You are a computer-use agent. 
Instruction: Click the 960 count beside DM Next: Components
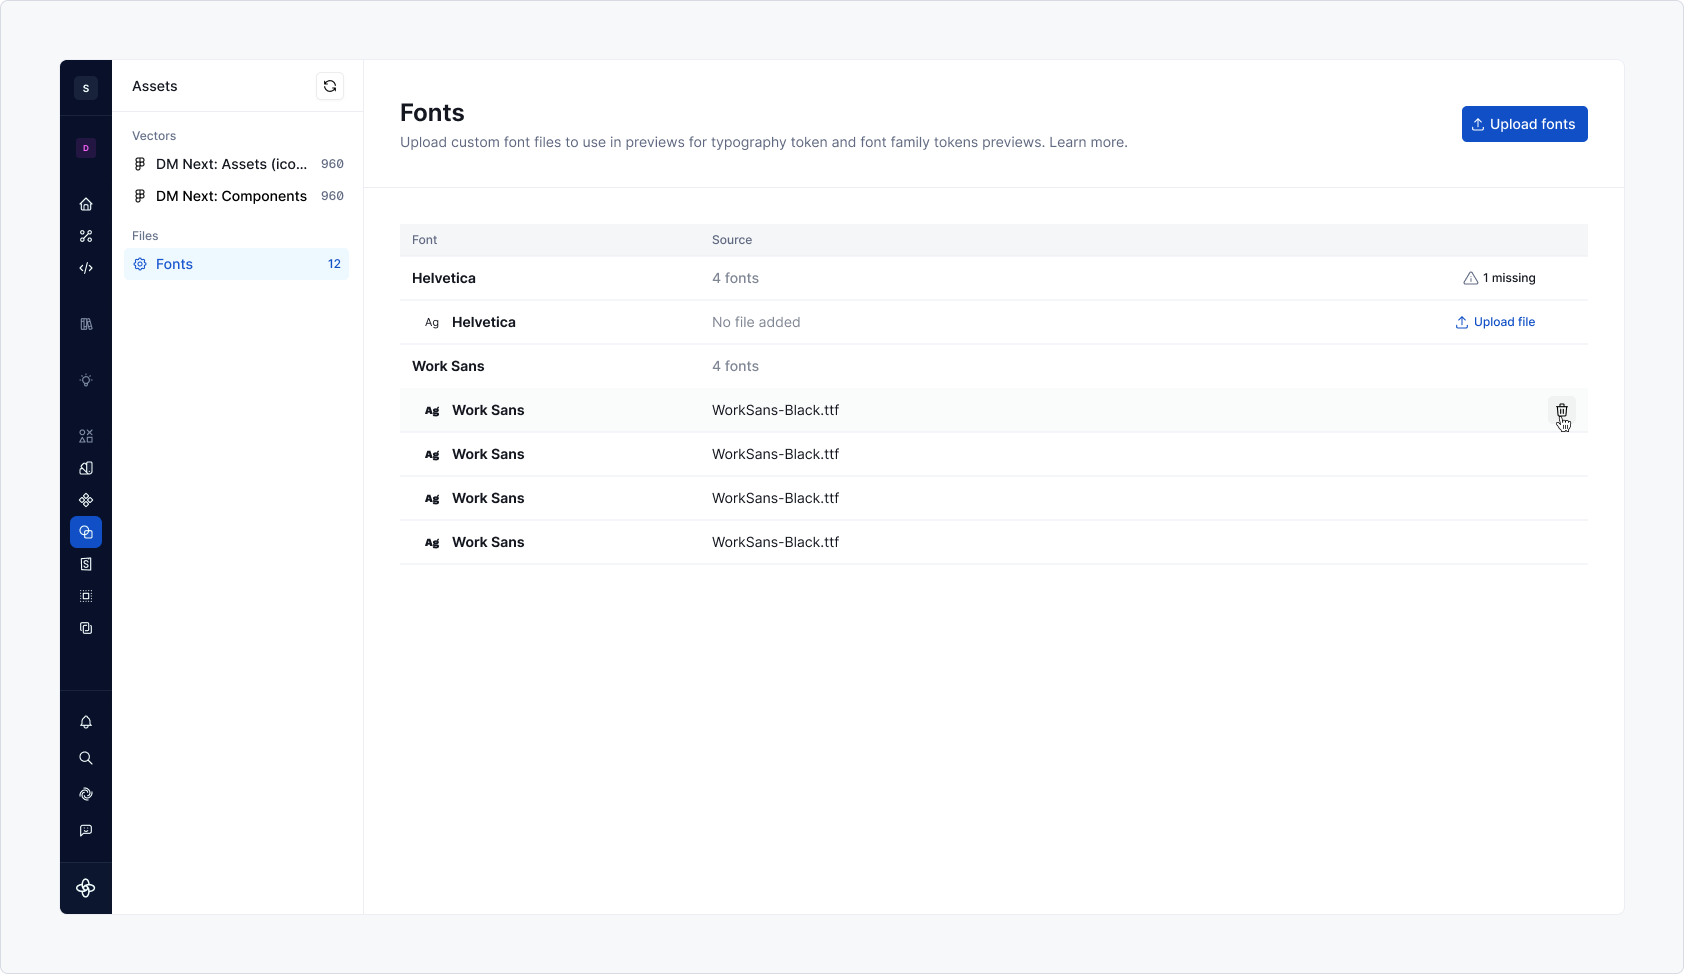[332, 196]
